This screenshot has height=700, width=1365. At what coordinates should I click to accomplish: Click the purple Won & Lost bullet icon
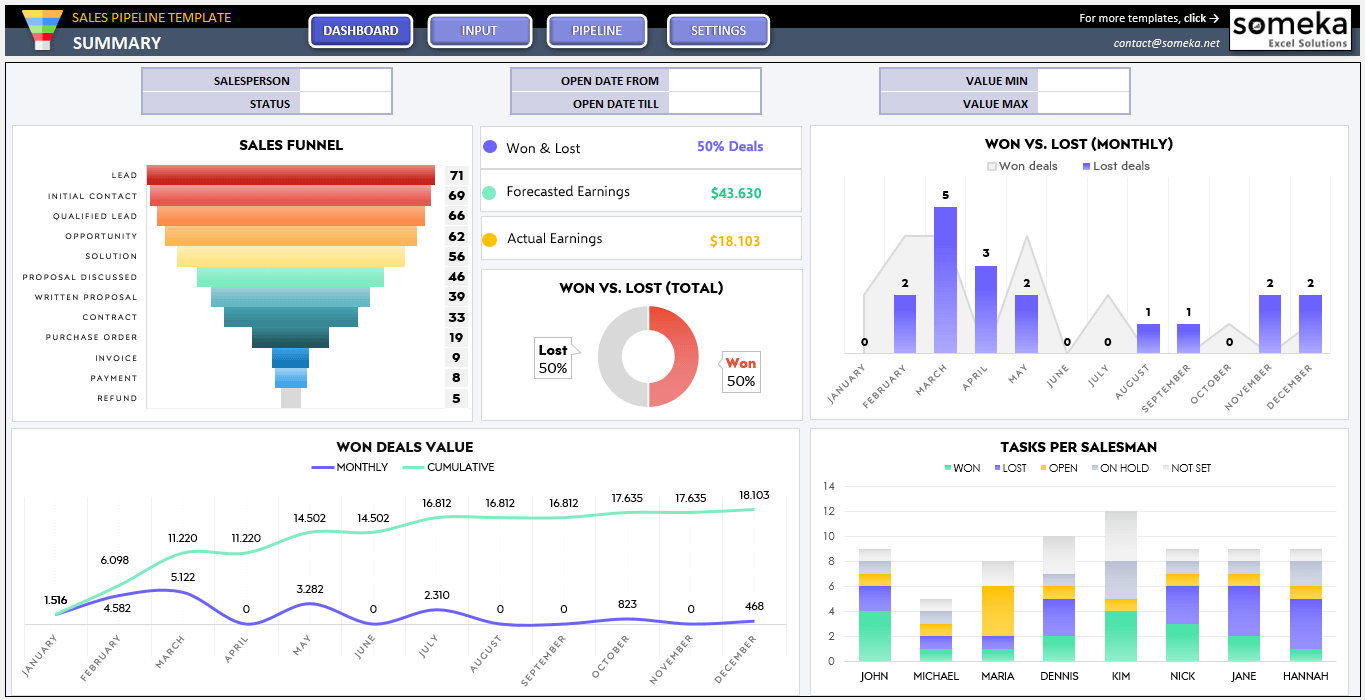[490, 147]
